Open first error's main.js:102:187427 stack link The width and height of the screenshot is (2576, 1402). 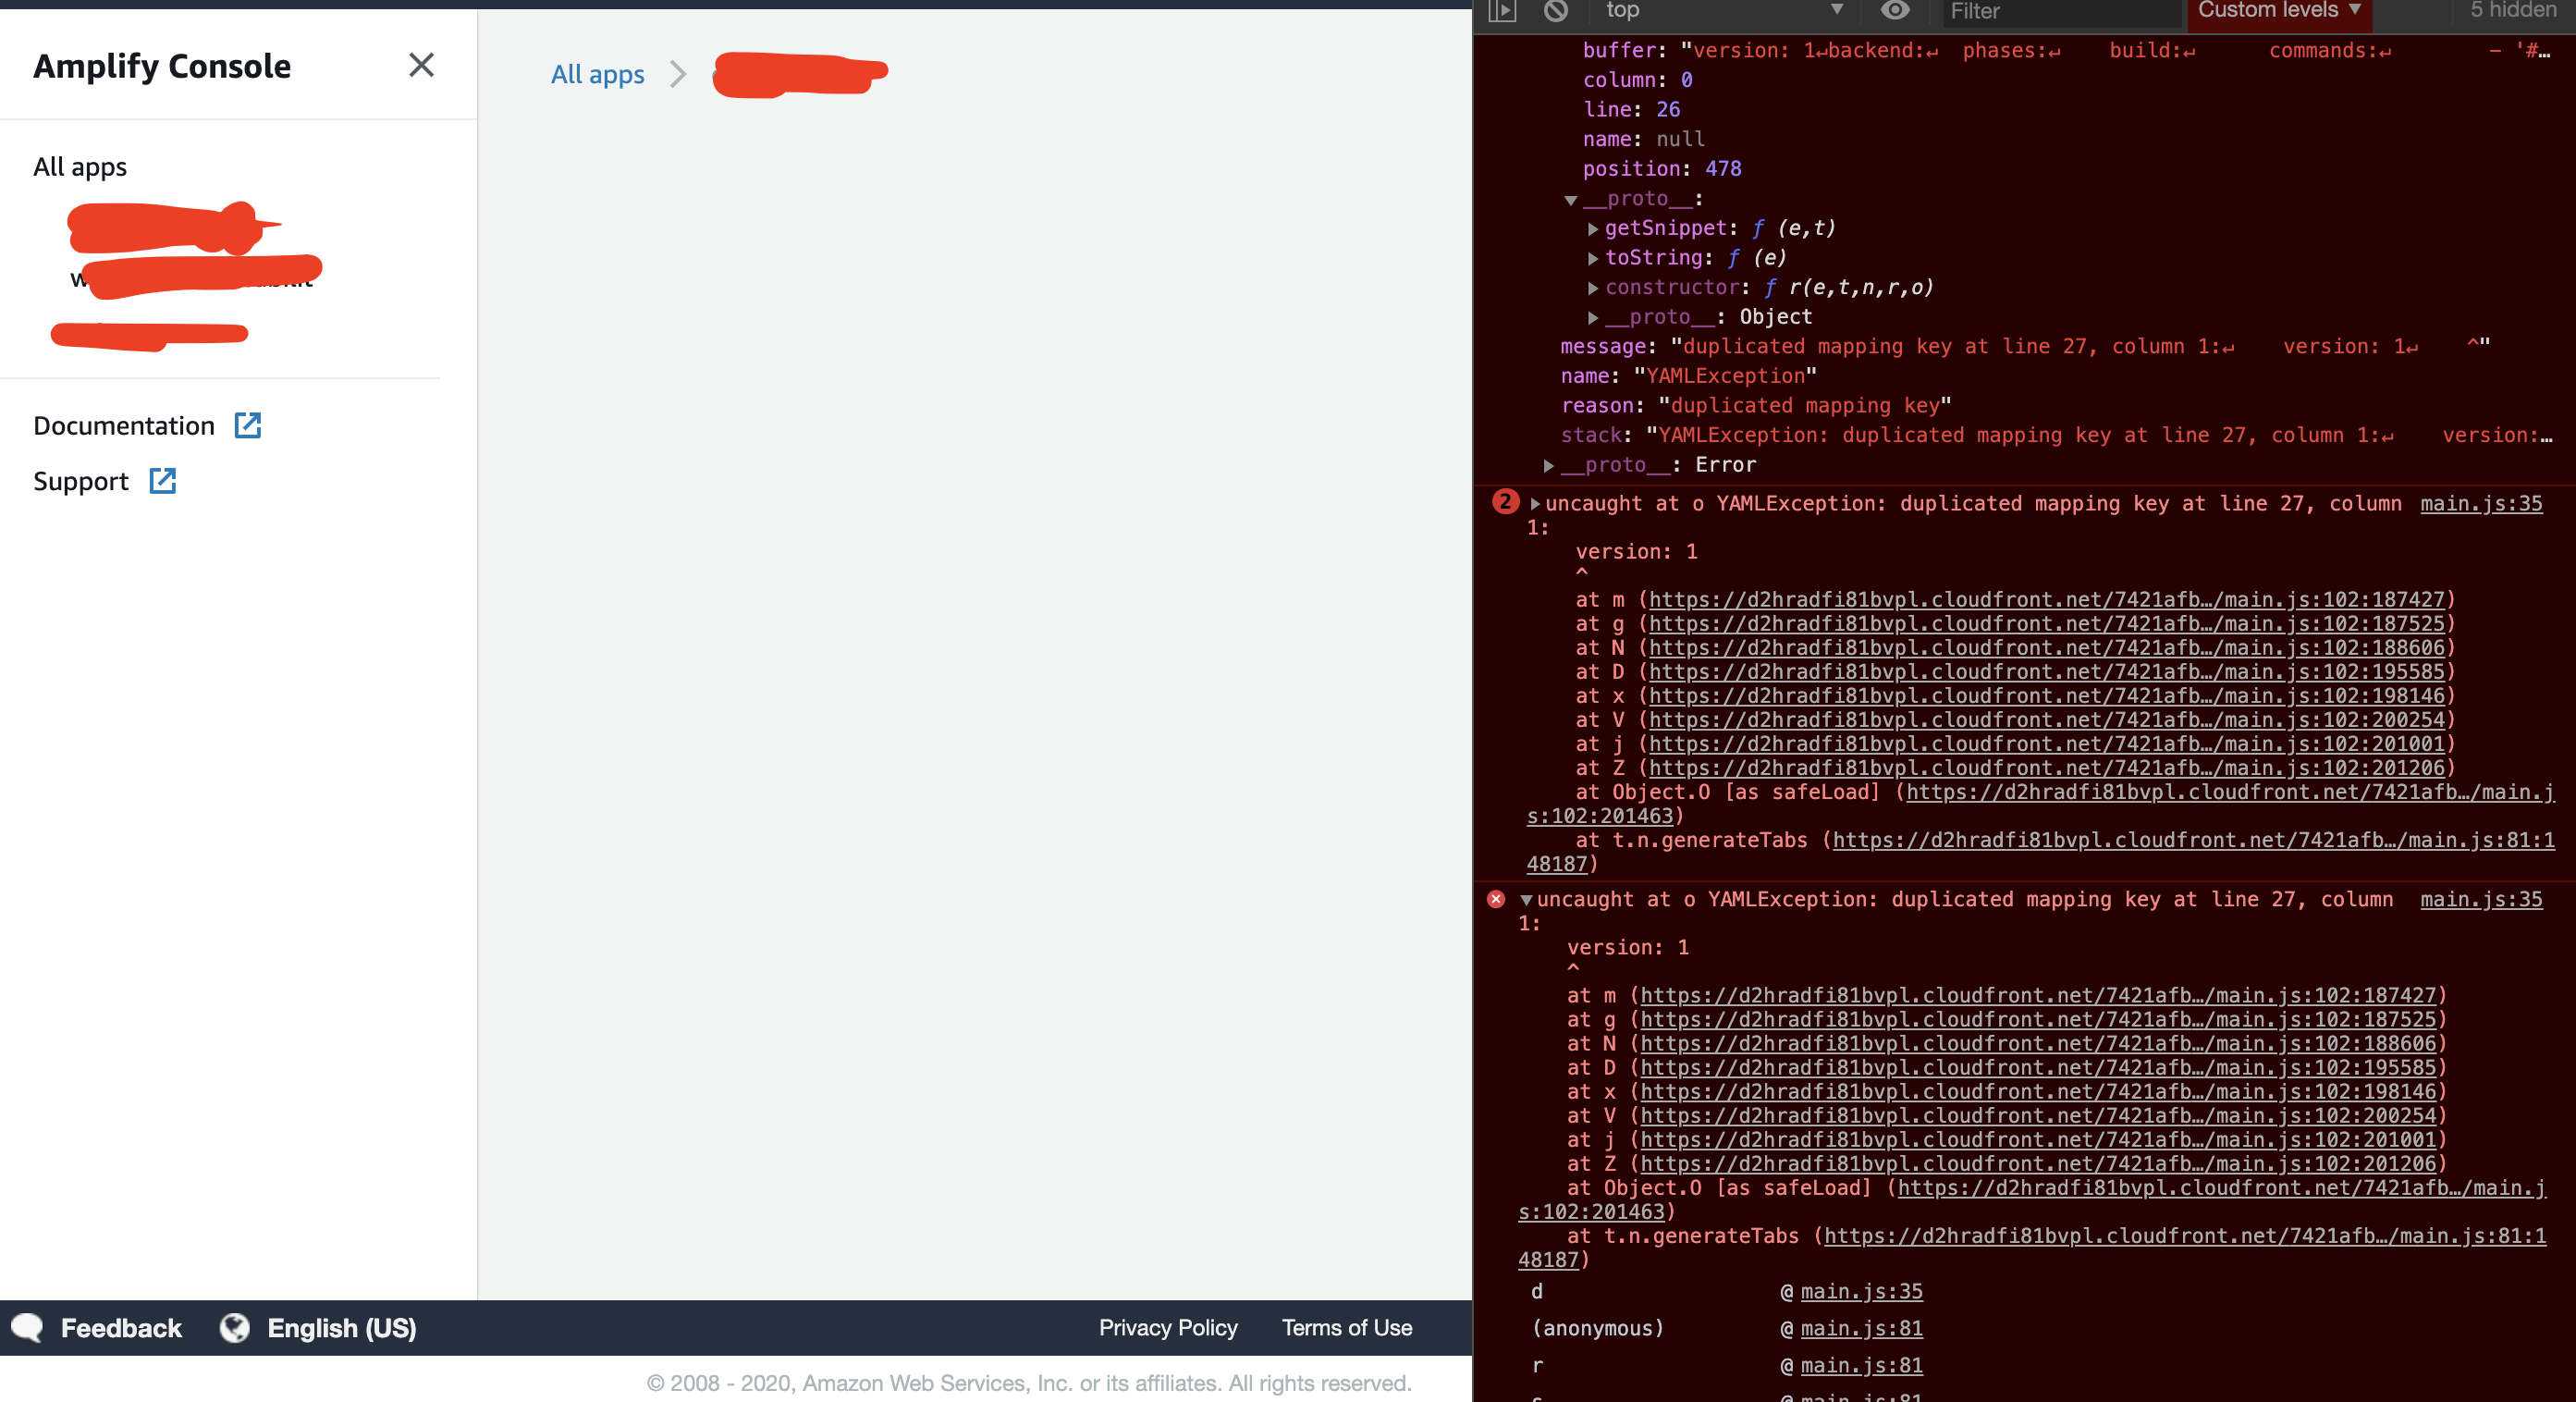tap(2046, 600)
